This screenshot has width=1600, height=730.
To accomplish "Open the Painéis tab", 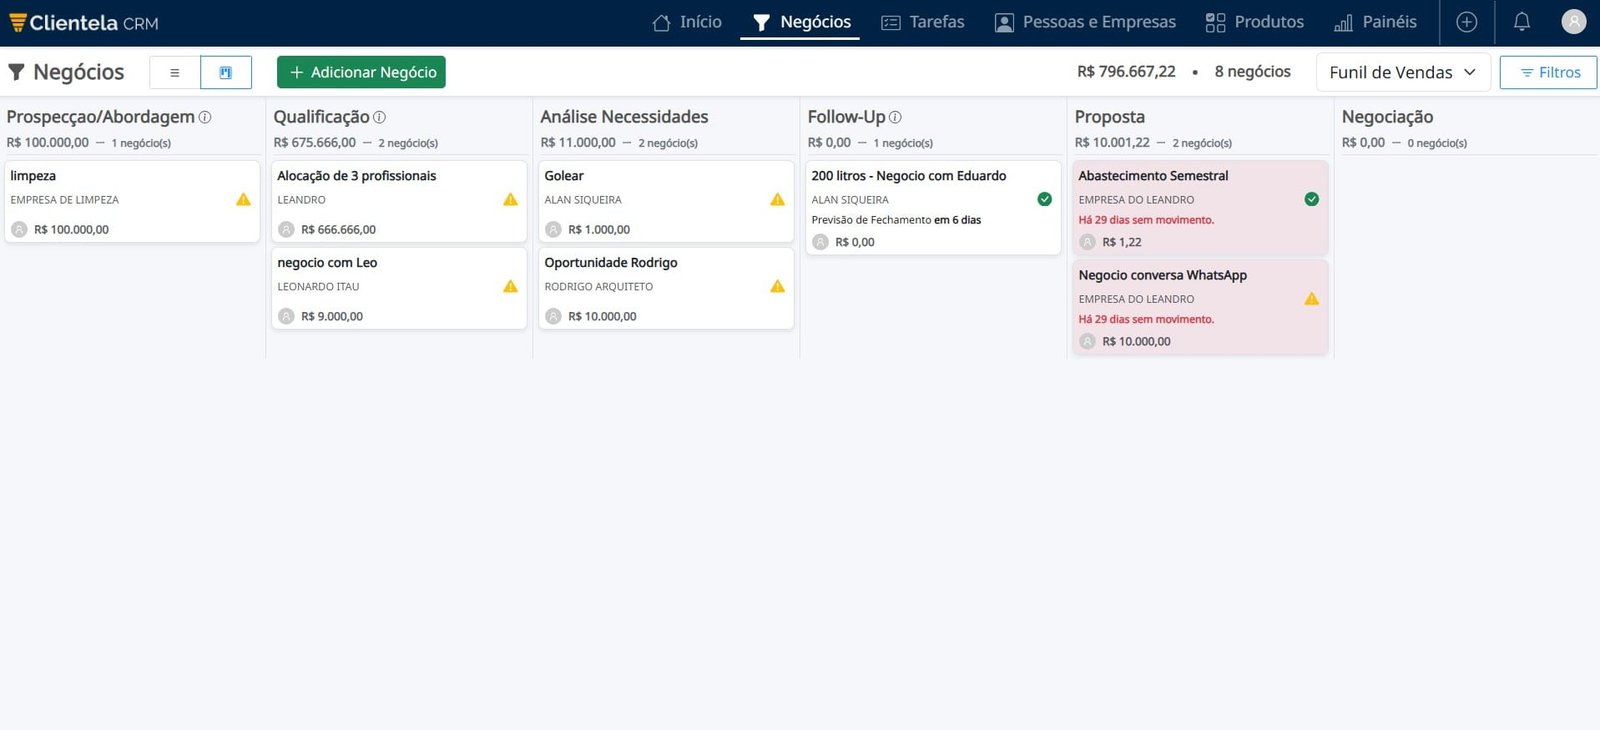I will pos(1375,22).
